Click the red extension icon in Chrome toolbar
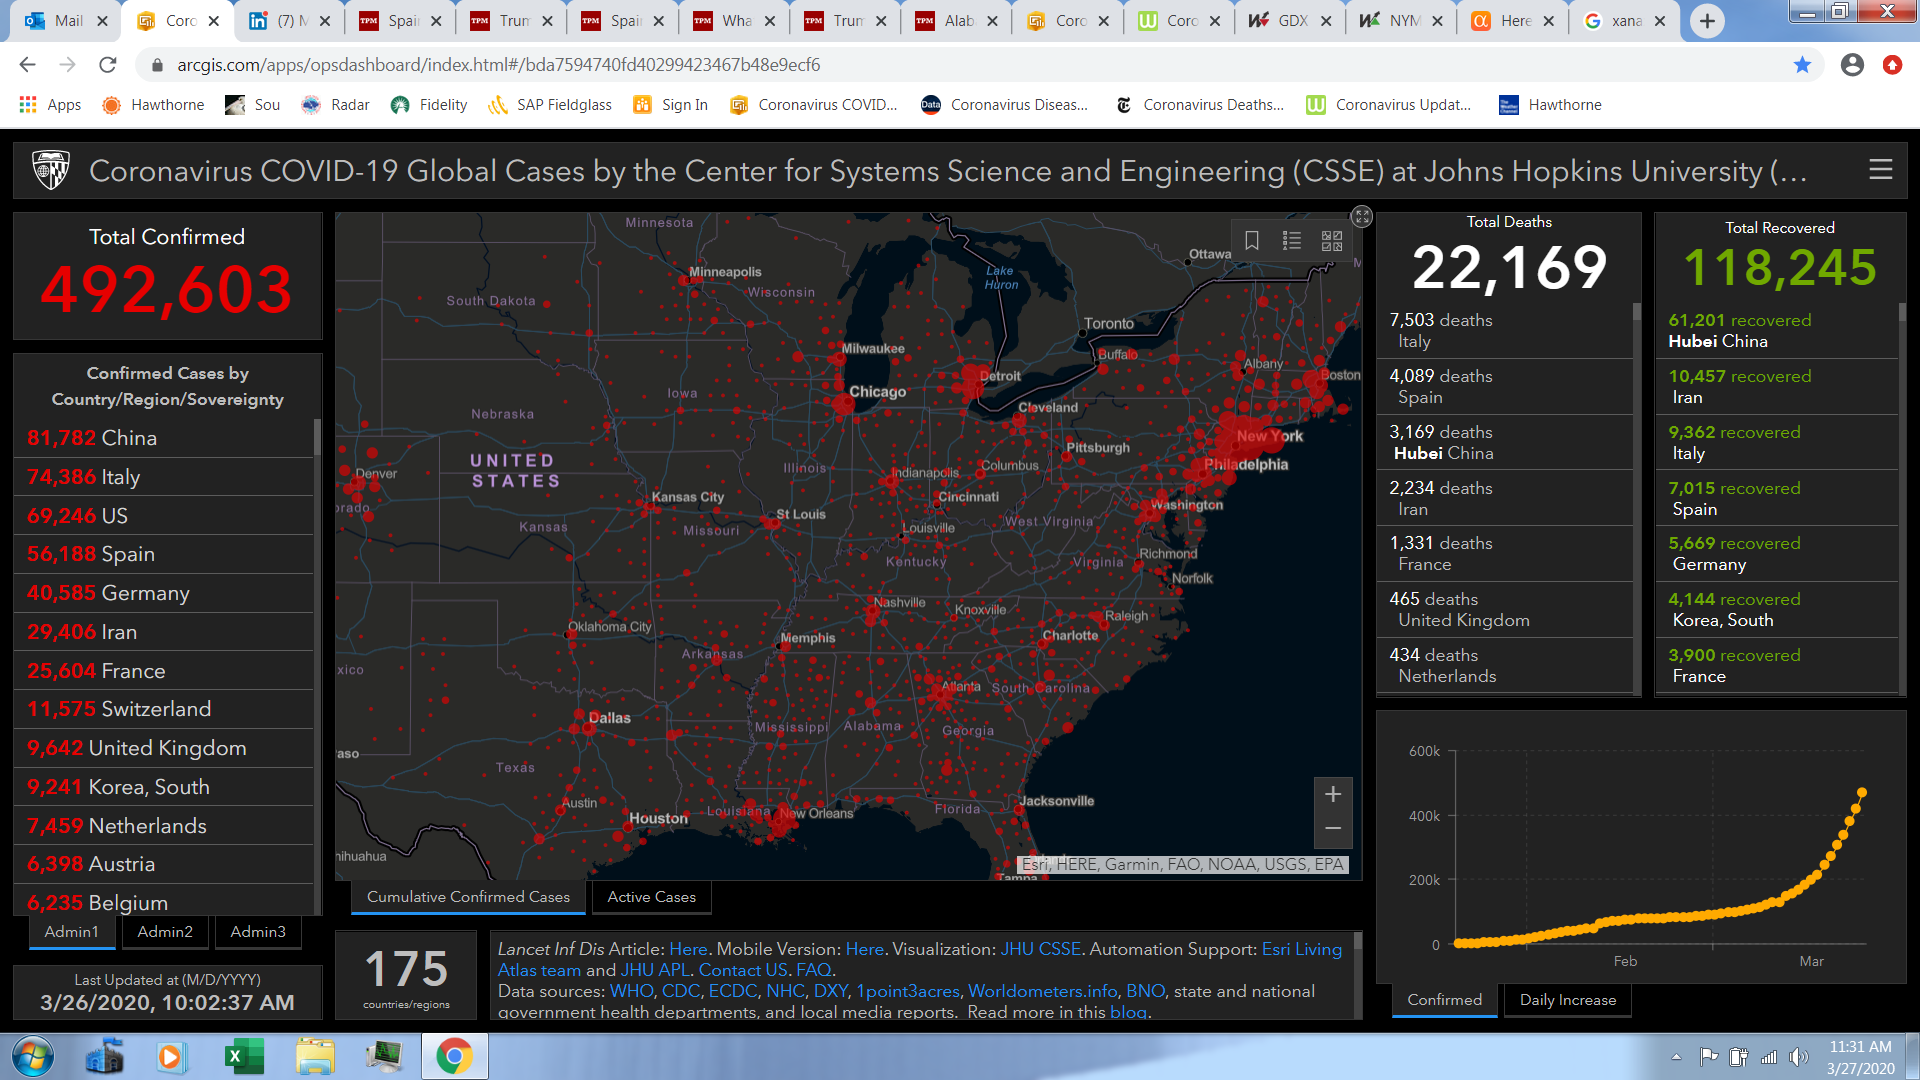This screenshot has height=1080, width=1920. point(1892,65)
